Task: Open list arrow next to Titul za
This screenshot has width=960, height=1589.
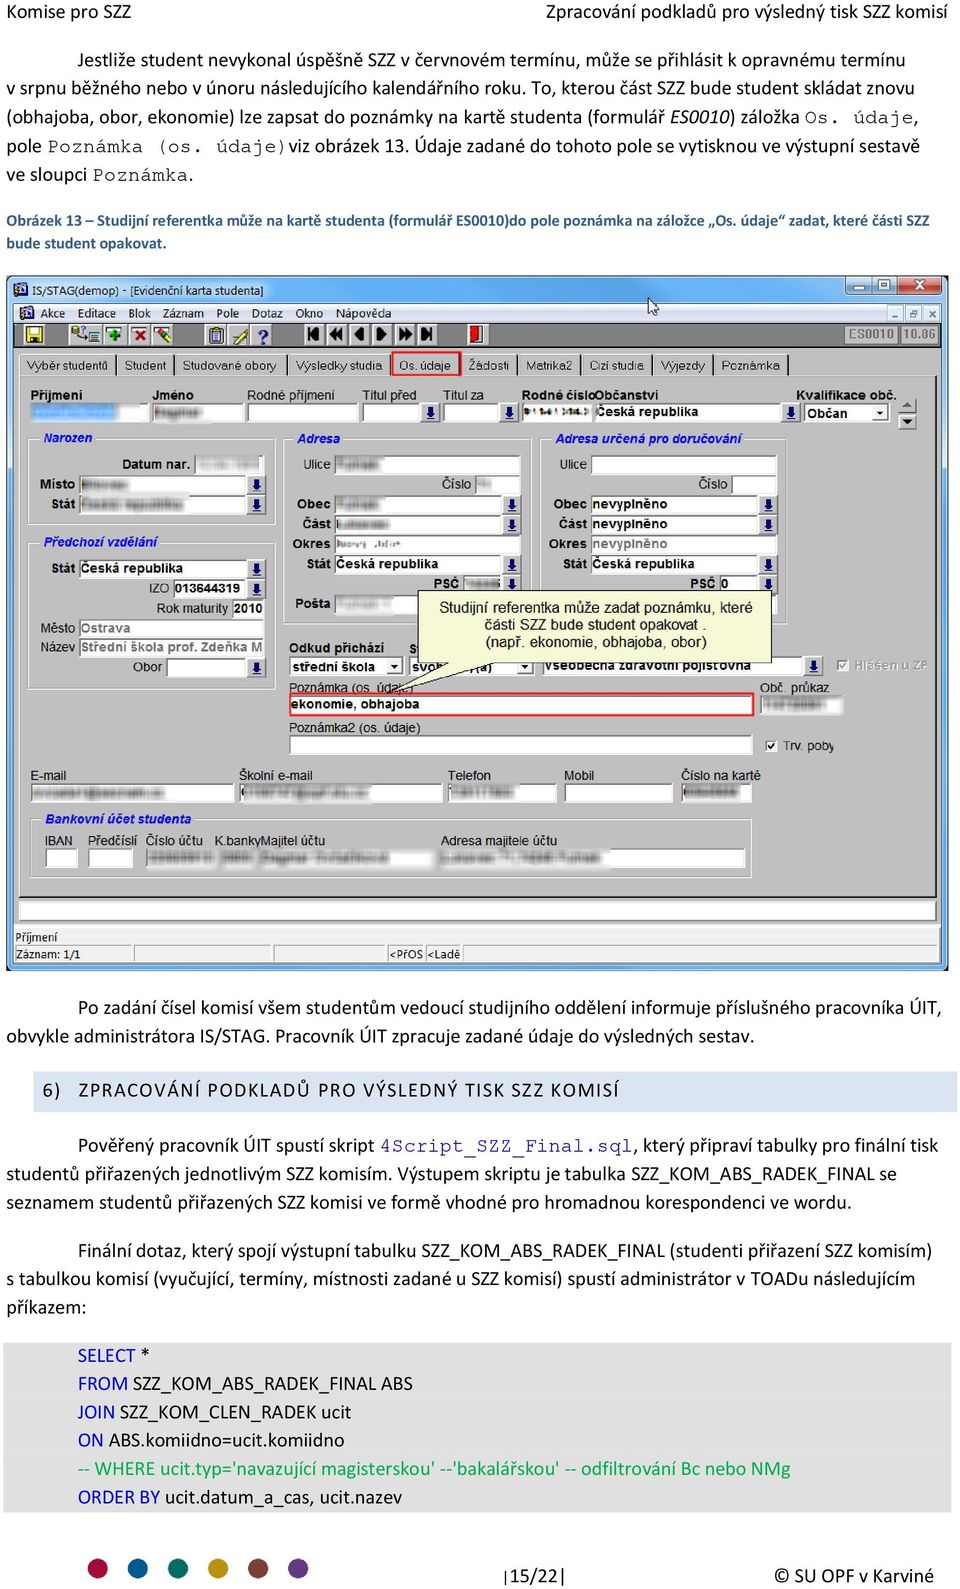Action: click(510, 412)
